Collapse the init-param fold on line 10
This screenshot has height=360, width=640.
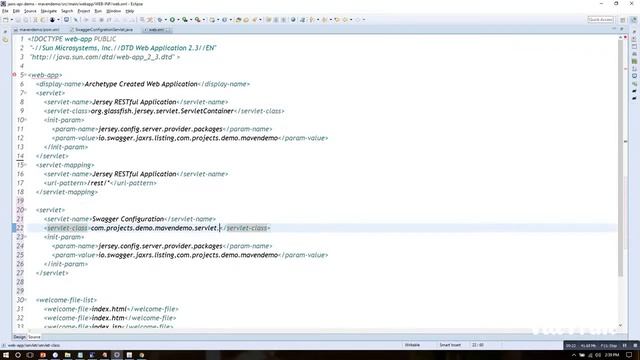(25, 120)
